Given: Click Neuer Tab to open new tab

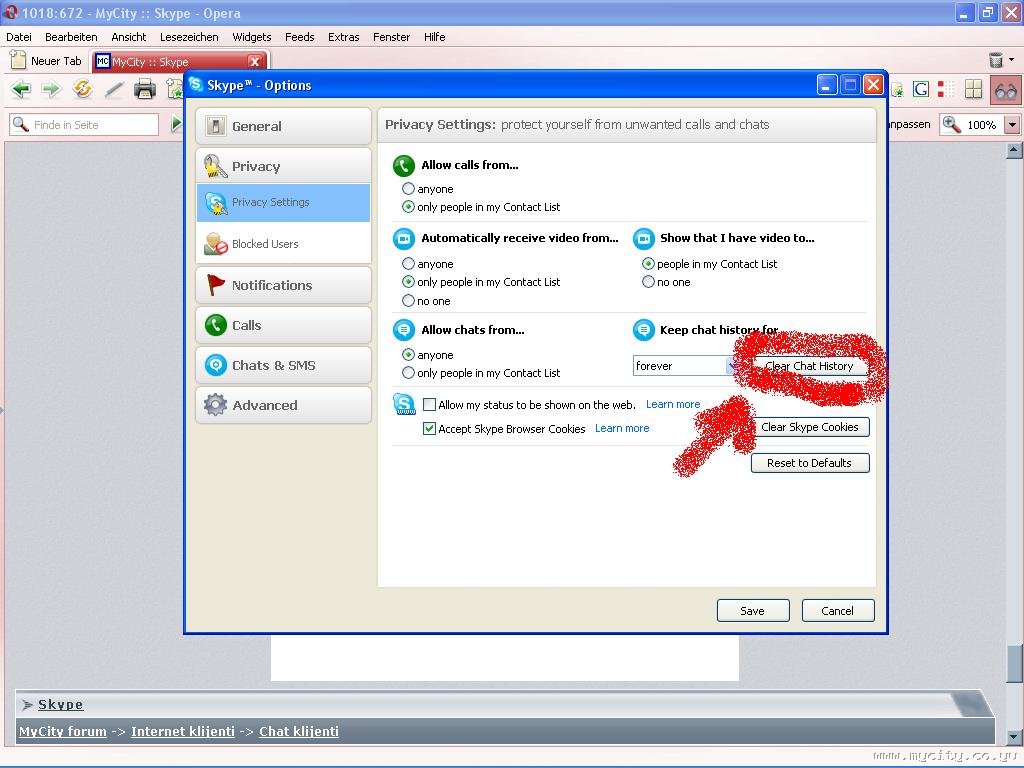Looking at the screenshot, I should tap(47, 61).
